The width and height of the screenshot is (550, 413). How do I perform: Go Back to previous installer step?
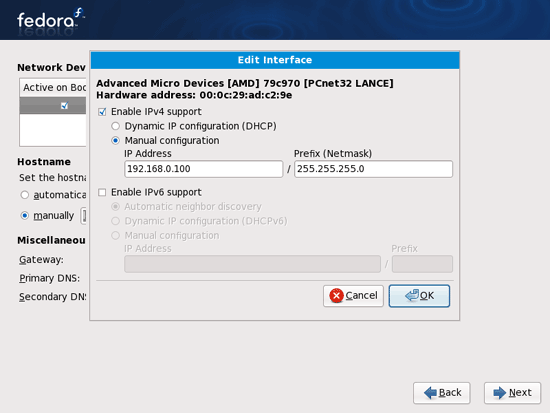point(442,393)
